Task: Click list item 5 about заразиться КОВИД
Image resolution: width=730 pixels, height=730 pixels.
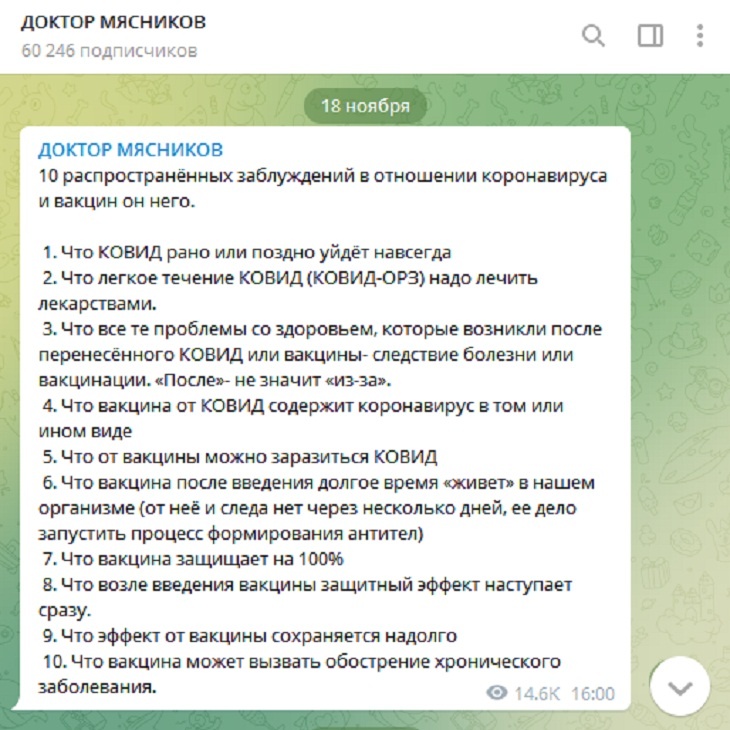Action: 240,457
